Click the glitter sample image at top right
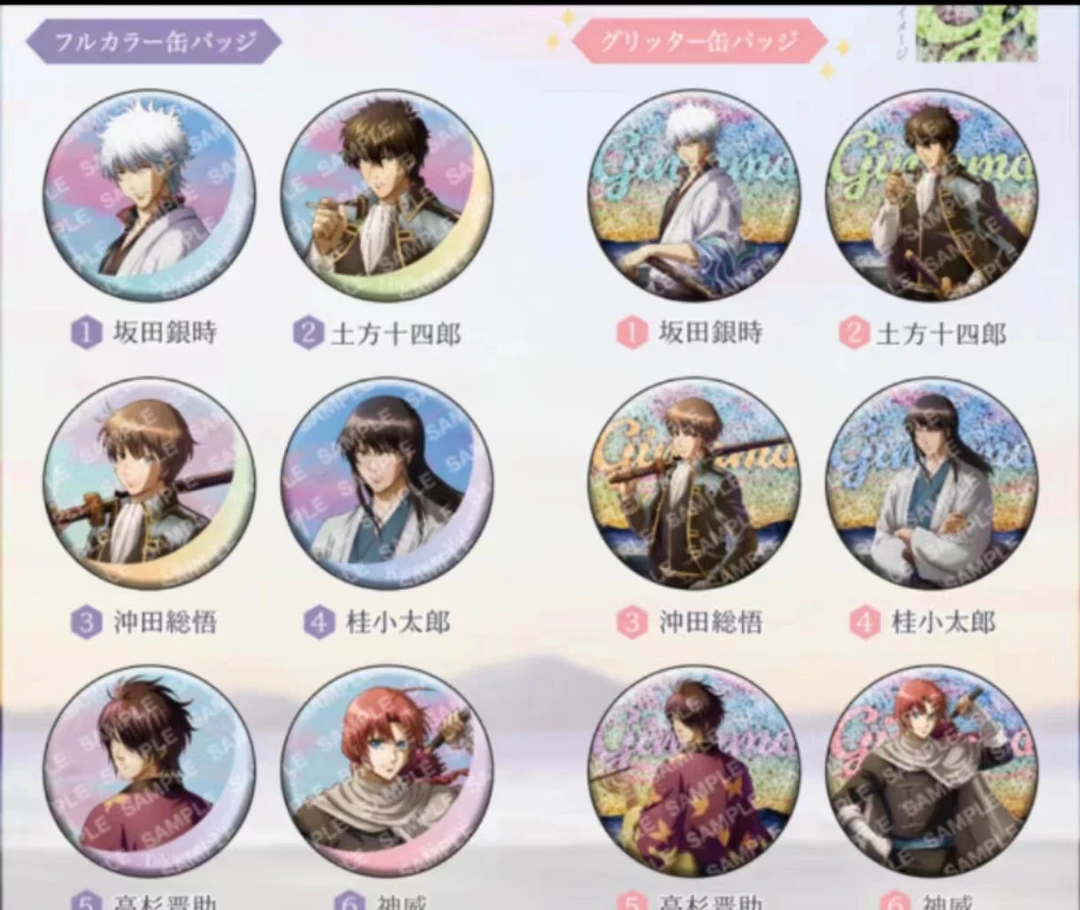 [x=977, y=32]
